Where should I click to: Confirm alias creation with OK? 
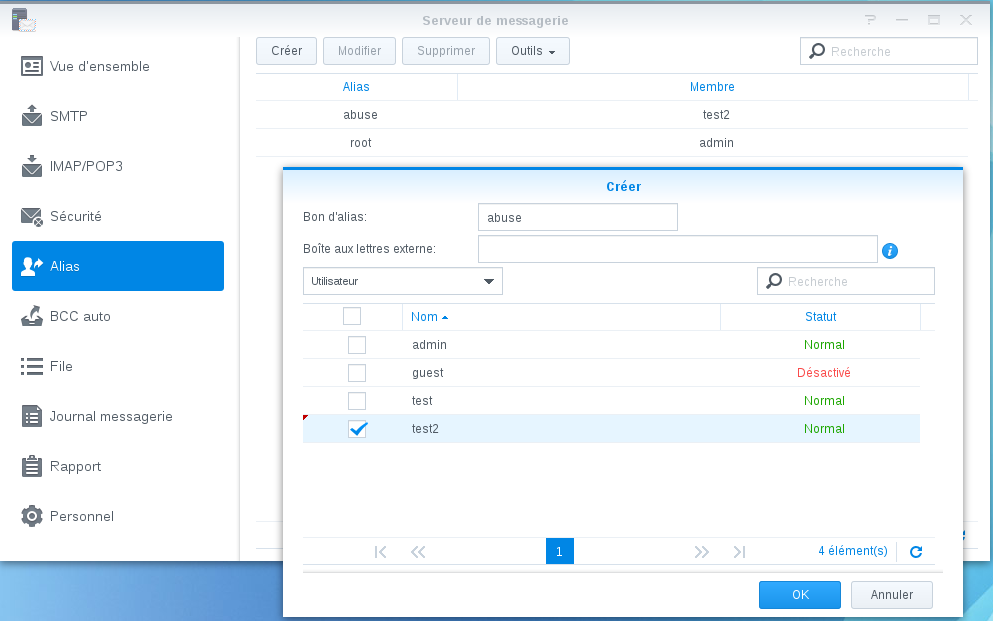click(x=799, y=594)
